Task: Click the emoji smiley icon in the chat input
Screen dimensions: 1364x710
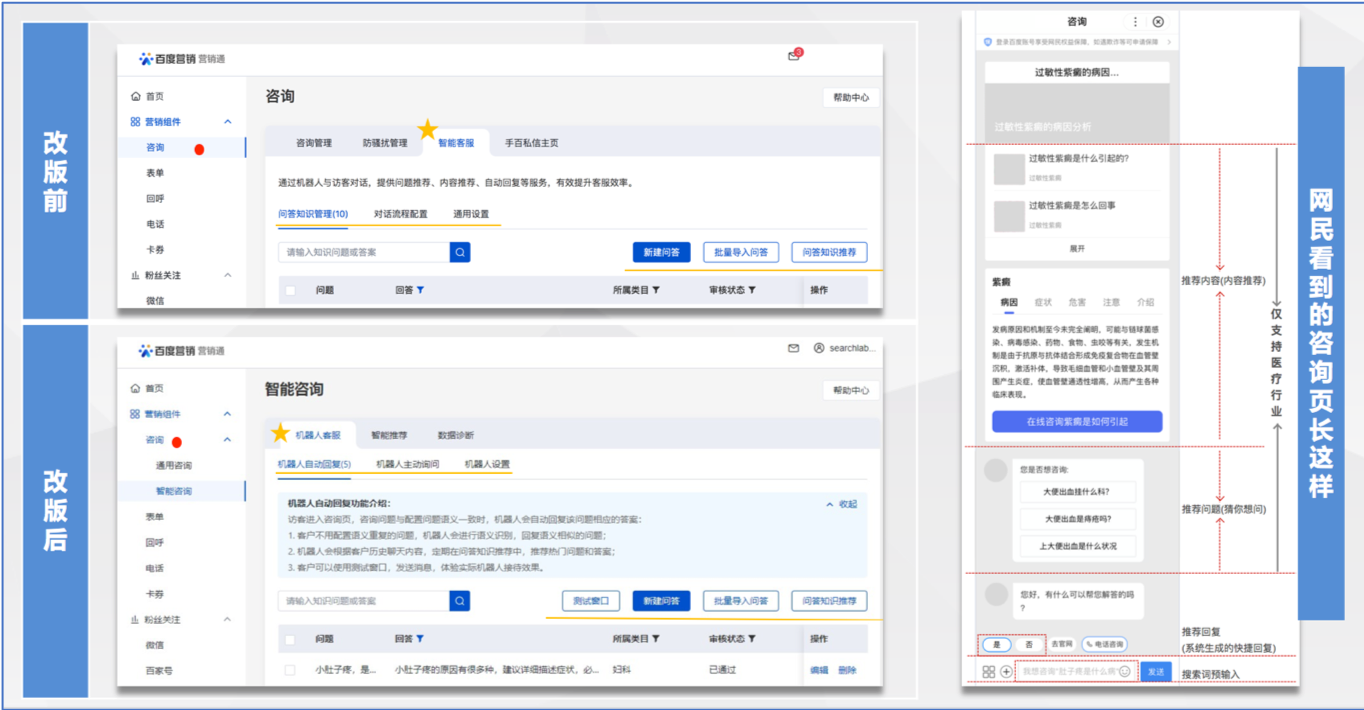Action: coord(1125,671)
